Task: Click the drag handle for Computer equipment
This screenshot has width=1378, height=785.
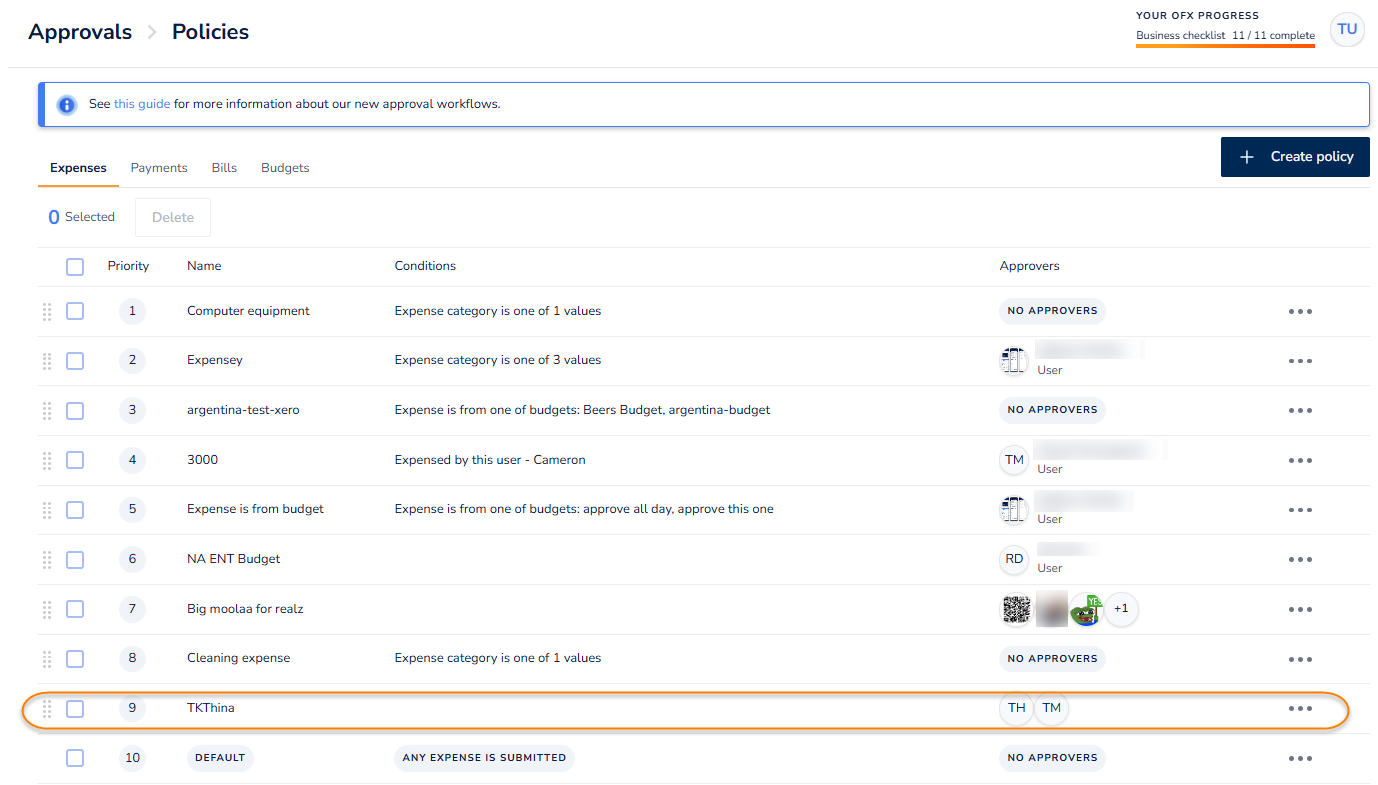Action: [x=47, y=311]
